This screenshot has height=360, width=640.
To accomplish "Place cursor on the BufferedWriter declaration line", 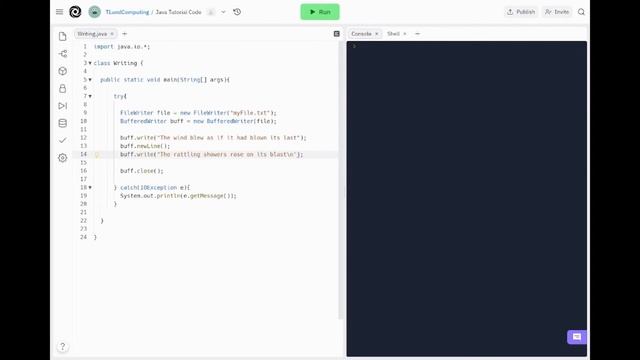I will tap(198, 121).
